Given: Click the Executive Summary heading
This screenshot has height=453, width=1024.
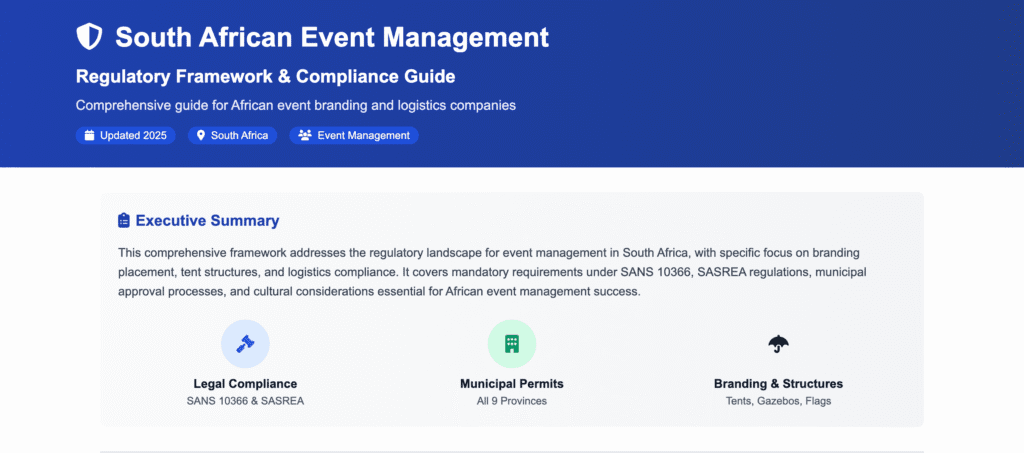Looking at the screenshot, I should tap(207, 221).
